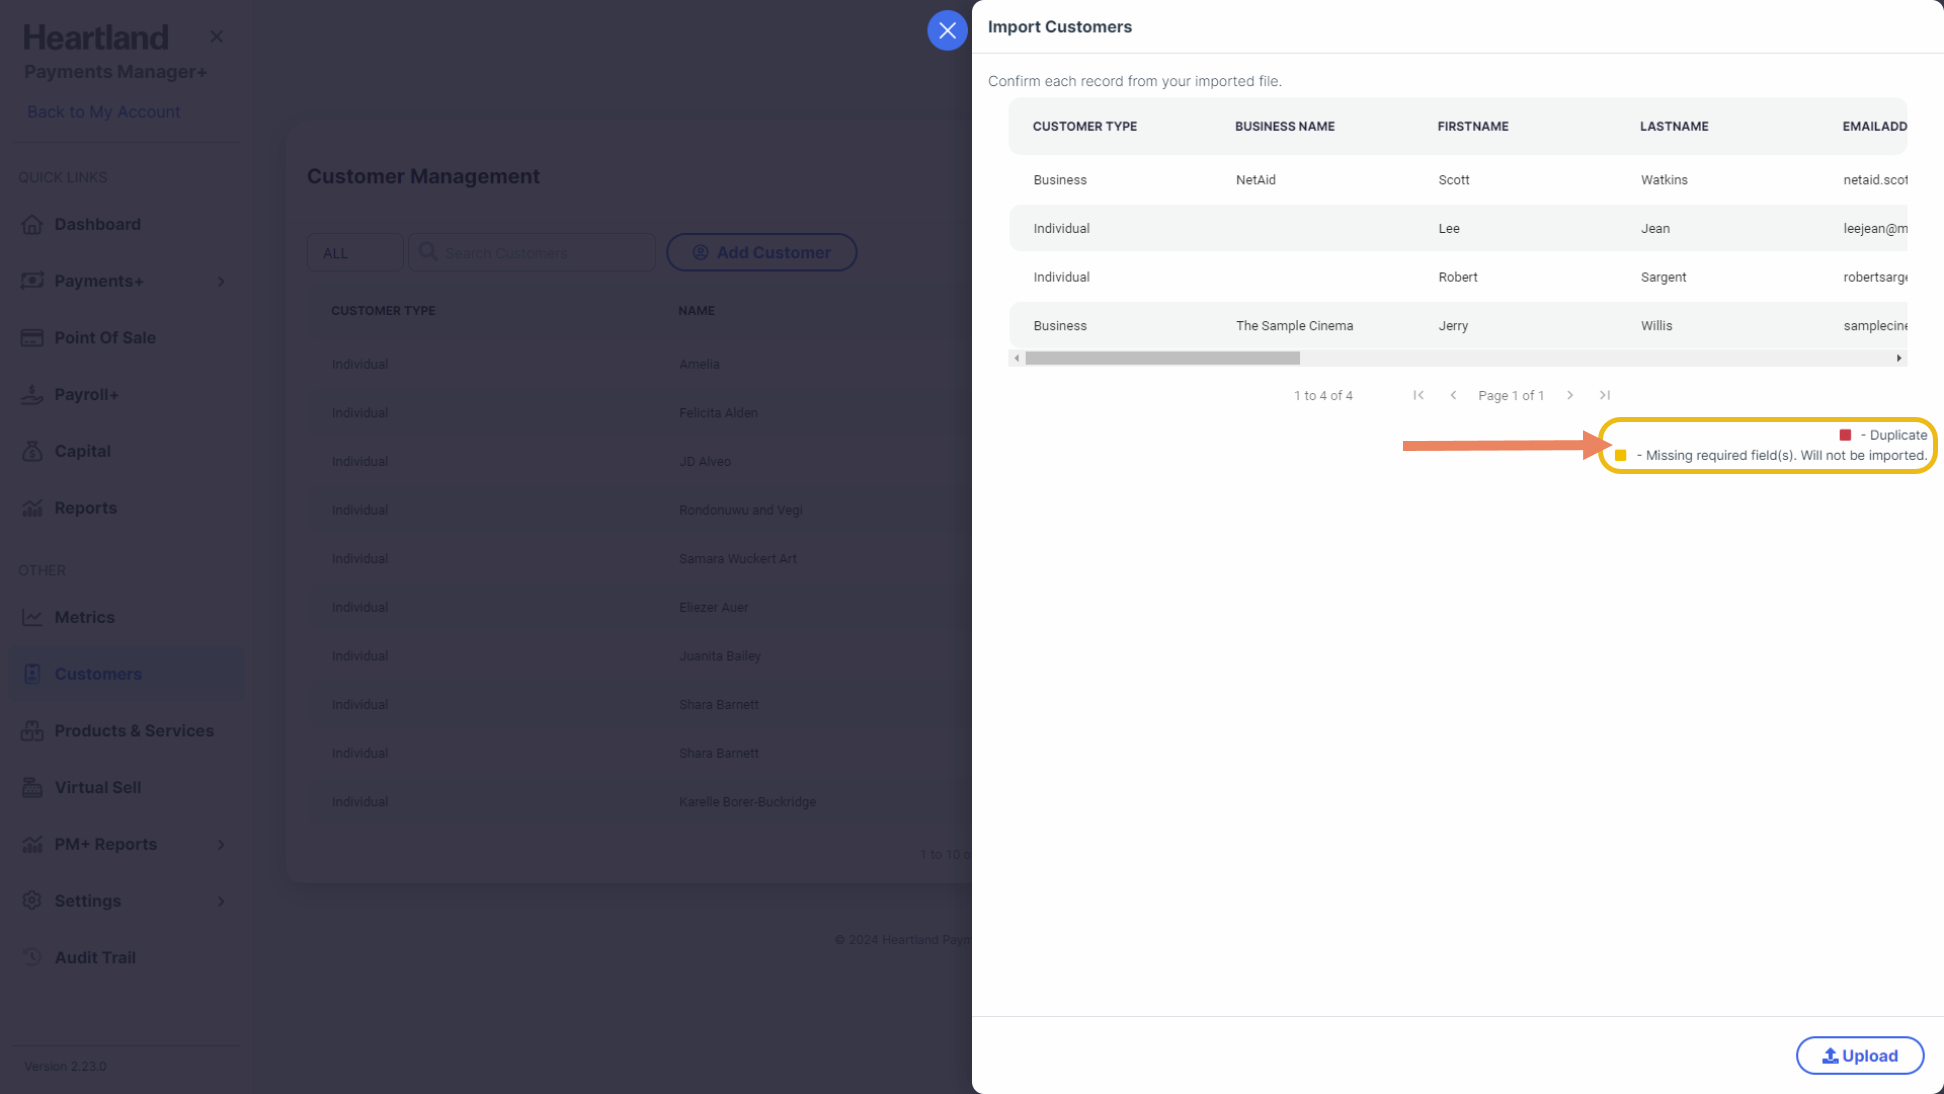1944x1094 pixels.
Task: Click the Search Customers input field
Action: pyautogui.click(x=531, y=253)
